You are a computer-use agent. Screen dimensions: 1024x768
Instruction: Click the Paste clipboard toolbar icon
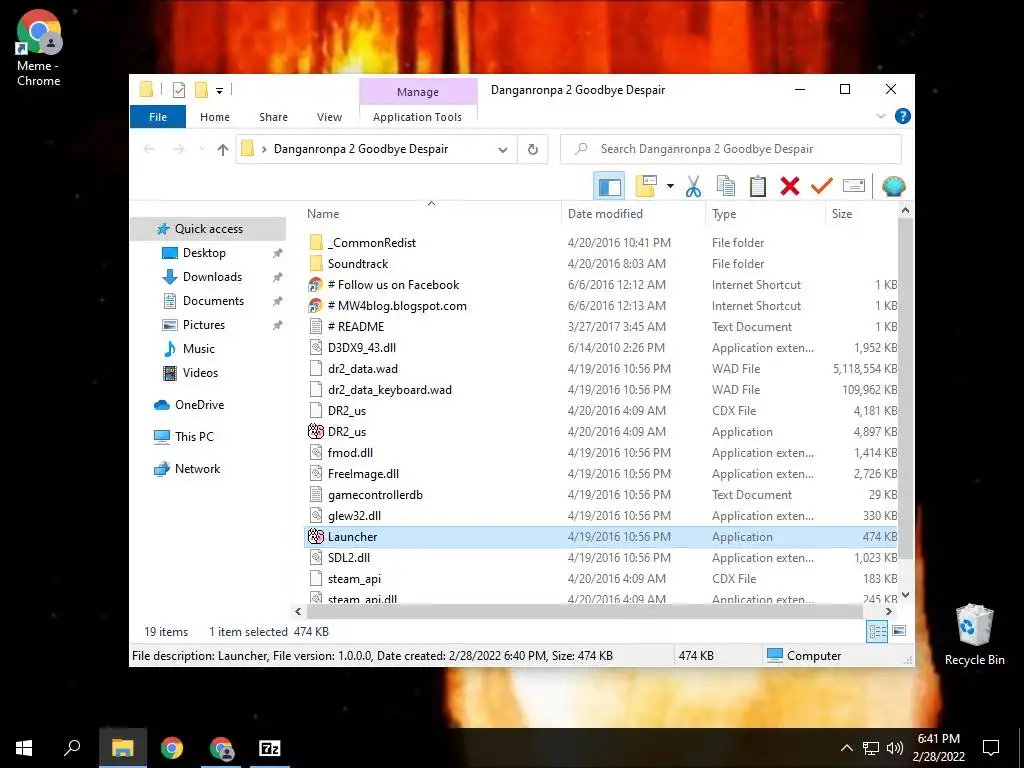tap(758, 187)
